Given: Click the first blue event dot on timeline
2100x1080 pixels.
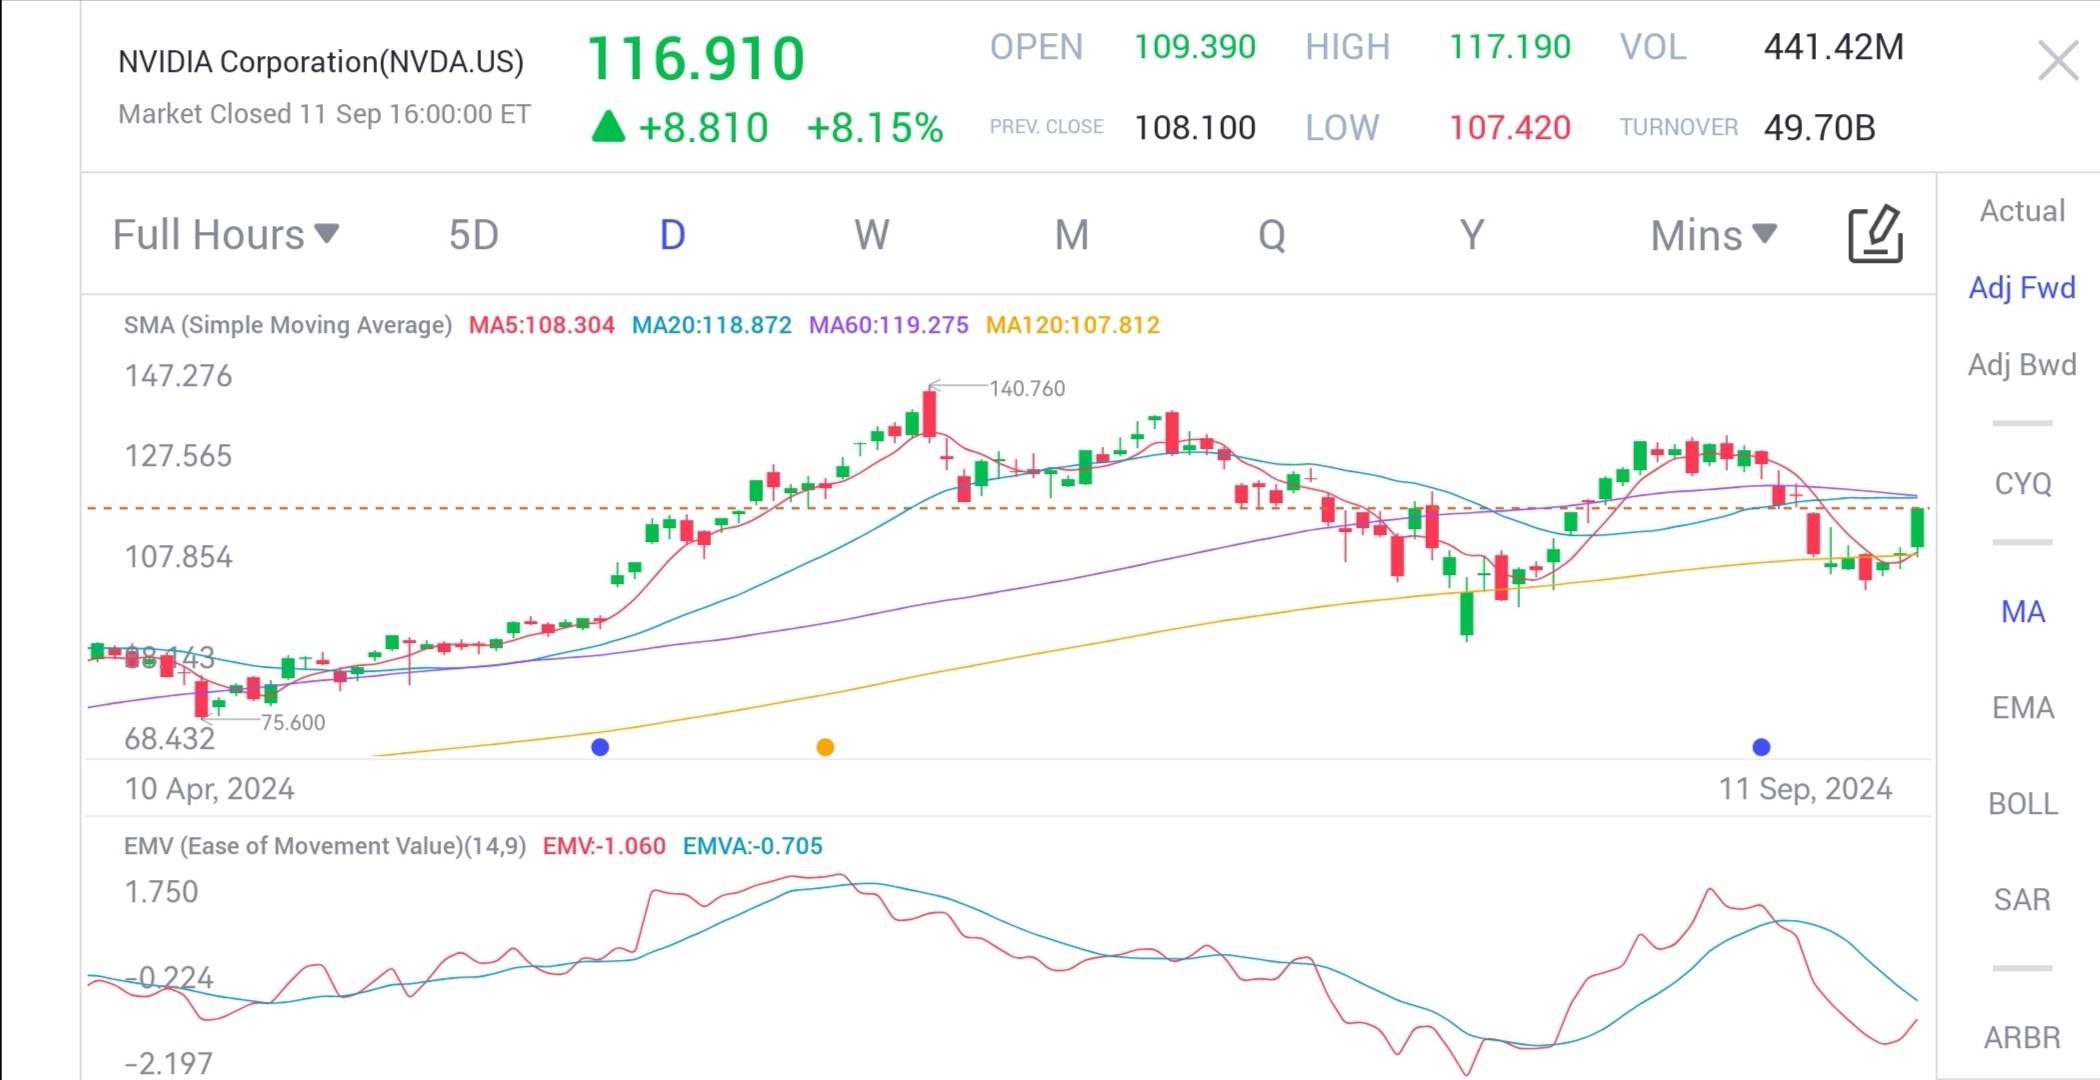Looking at the screenshot, I should pyautogui.click(x=600, y=747).
